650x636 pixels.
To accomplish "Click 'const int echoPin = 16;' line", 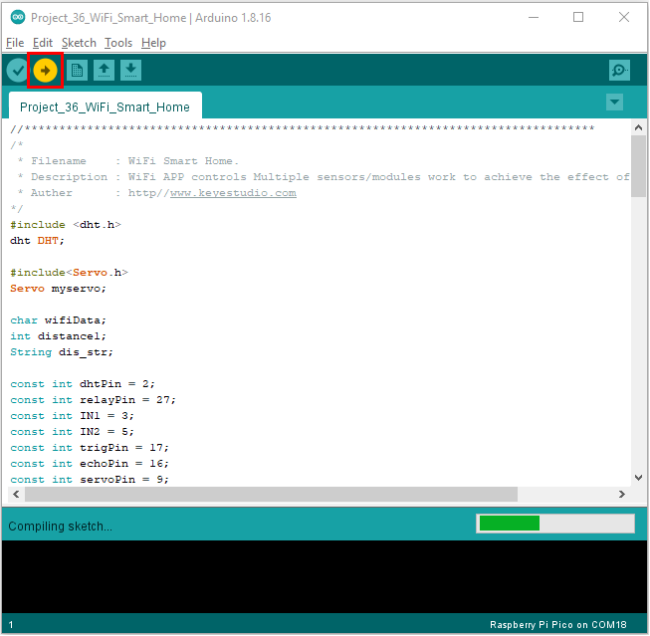I will [x=90, y=464].
